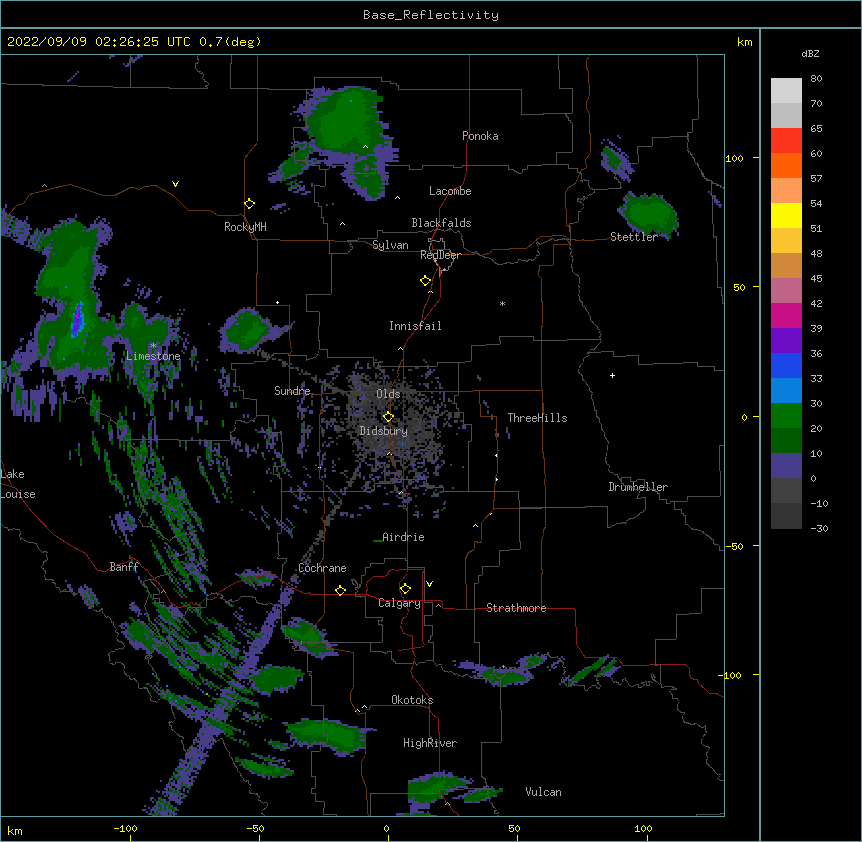Click the 45 value in dBZ legend
This screenshot has width=862, height=842.
(816, 279)
